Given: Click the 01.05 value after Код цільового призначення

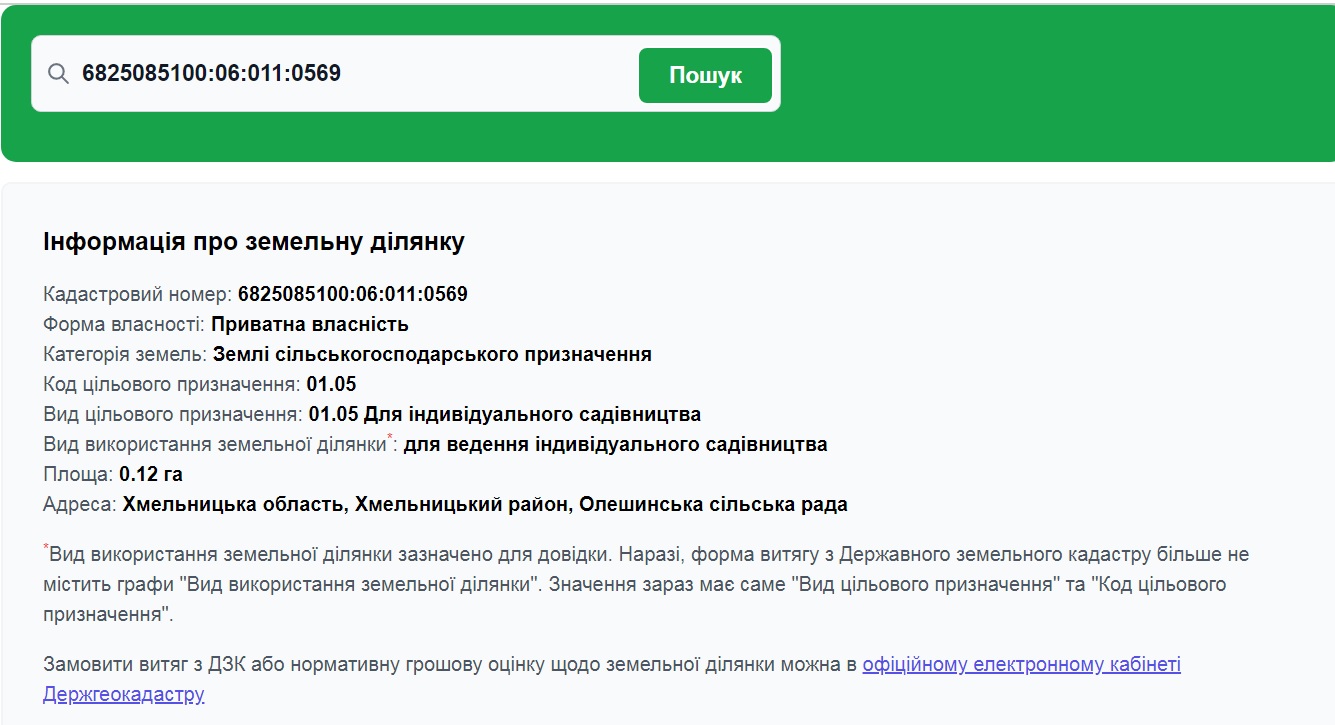Looking at the screenshot, I should [x=331, y=384].
